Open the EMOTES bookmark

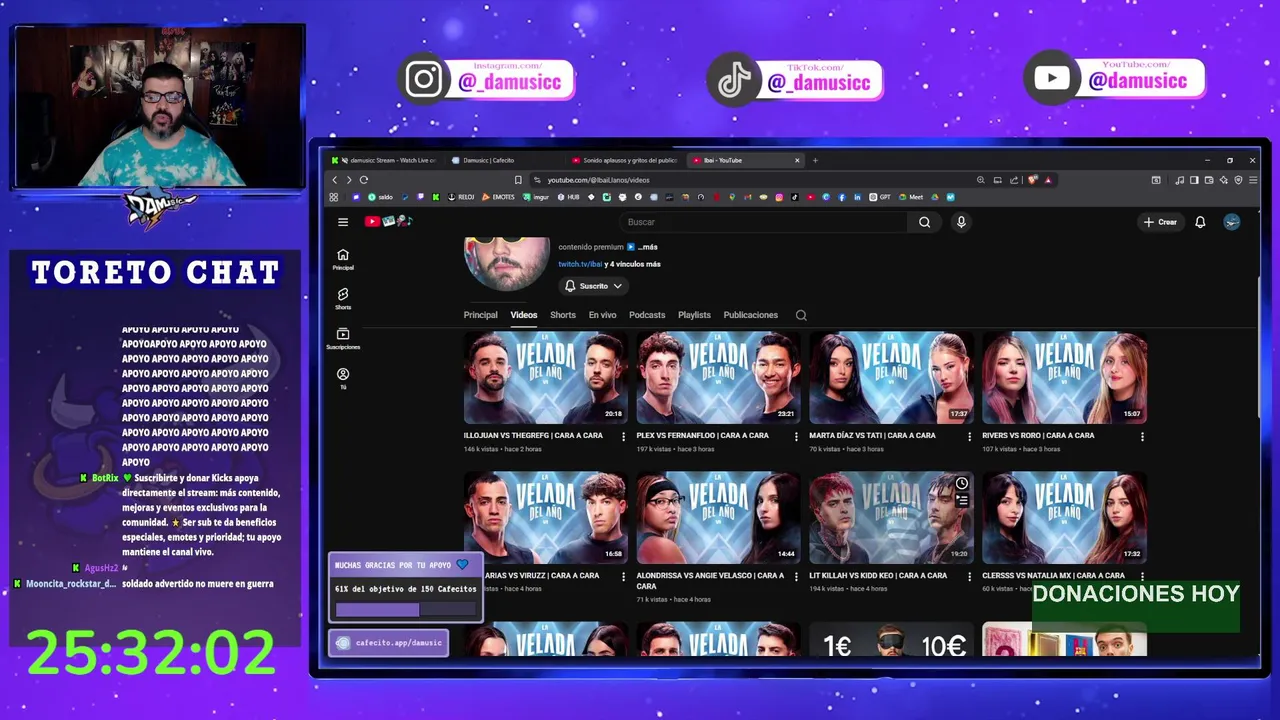[497, 197]
